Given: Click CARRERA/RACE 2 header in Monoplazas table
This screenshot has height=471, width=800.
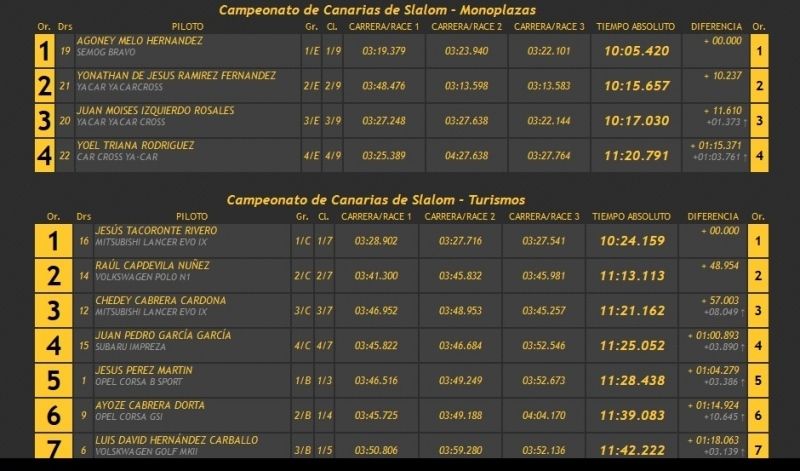Looking at the screenshot, I should pyautogui.click(x=466, y=27).
